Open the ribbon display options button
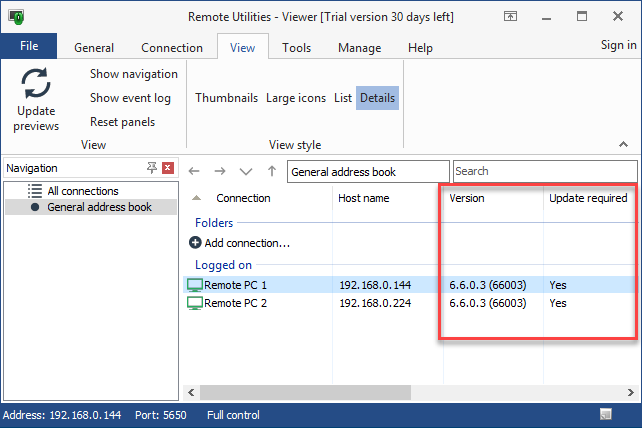 tap(510, 16)
